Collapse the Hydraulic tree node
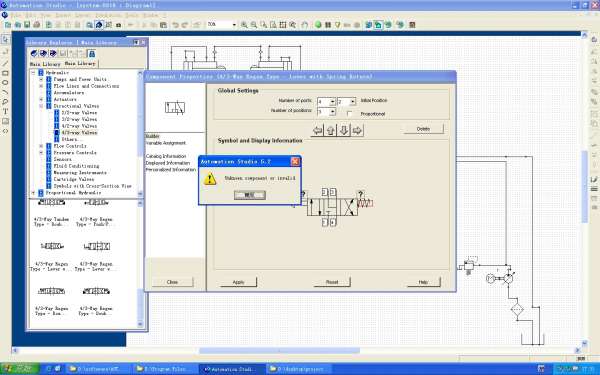600x375 pixels. (x=33, y=73)
